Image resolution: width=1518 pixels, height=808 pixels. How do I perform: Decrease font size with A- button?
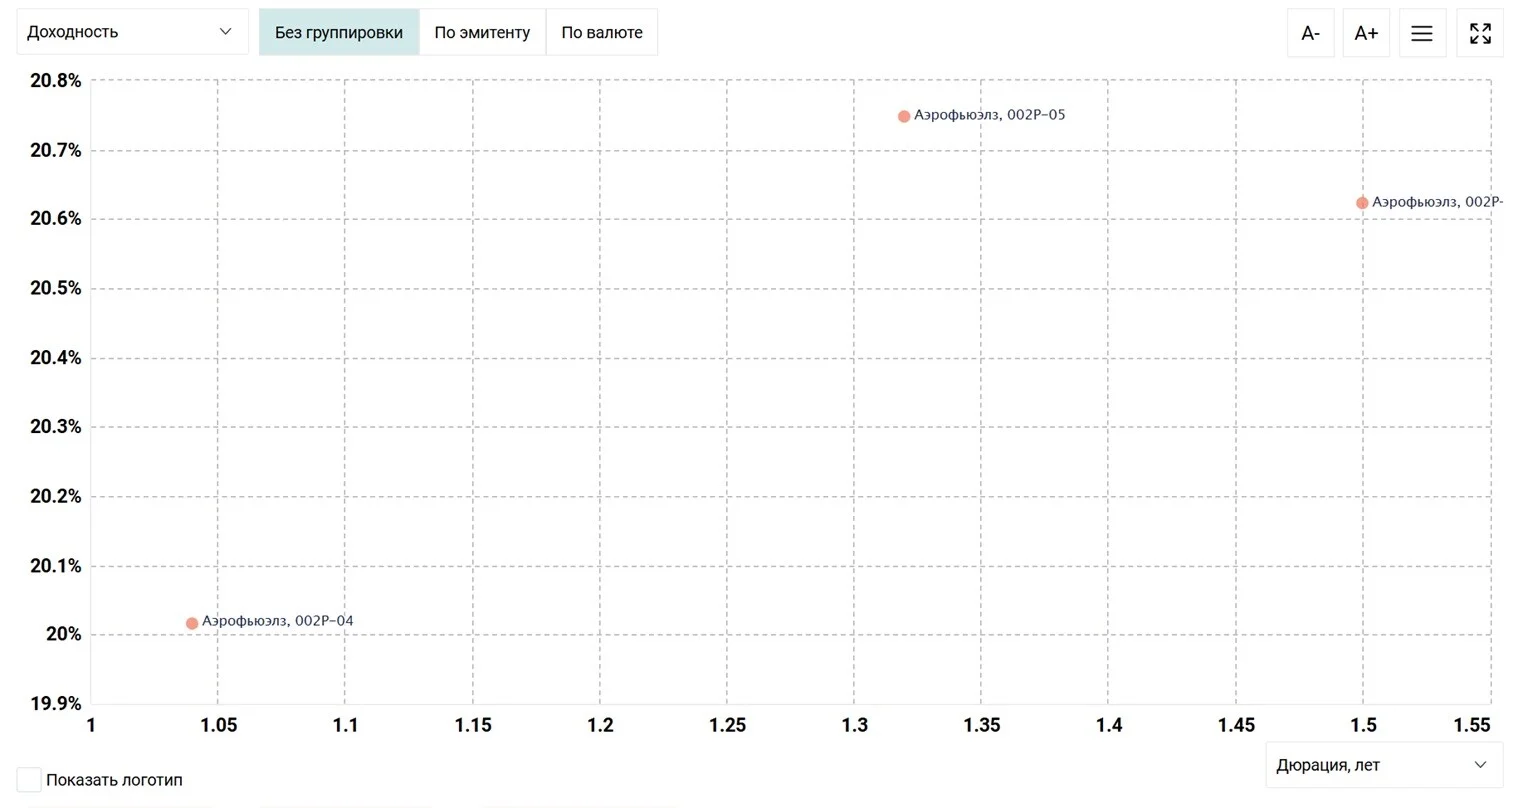point(1310,33)
